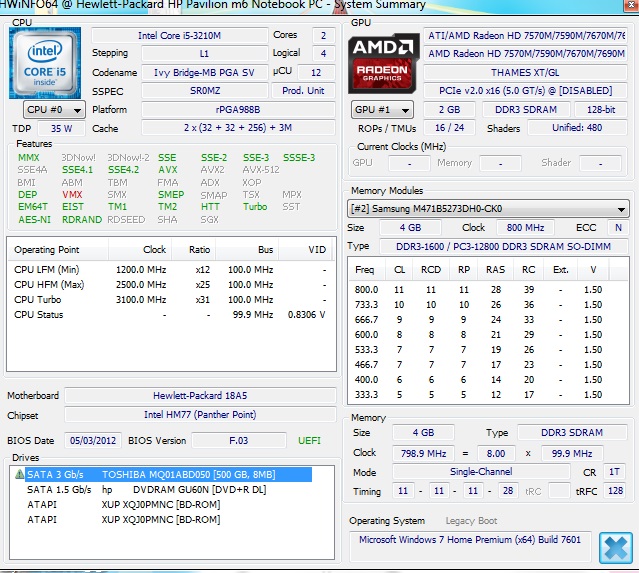Click the GPU memory size 2 GB field

[x=449, y=110]
